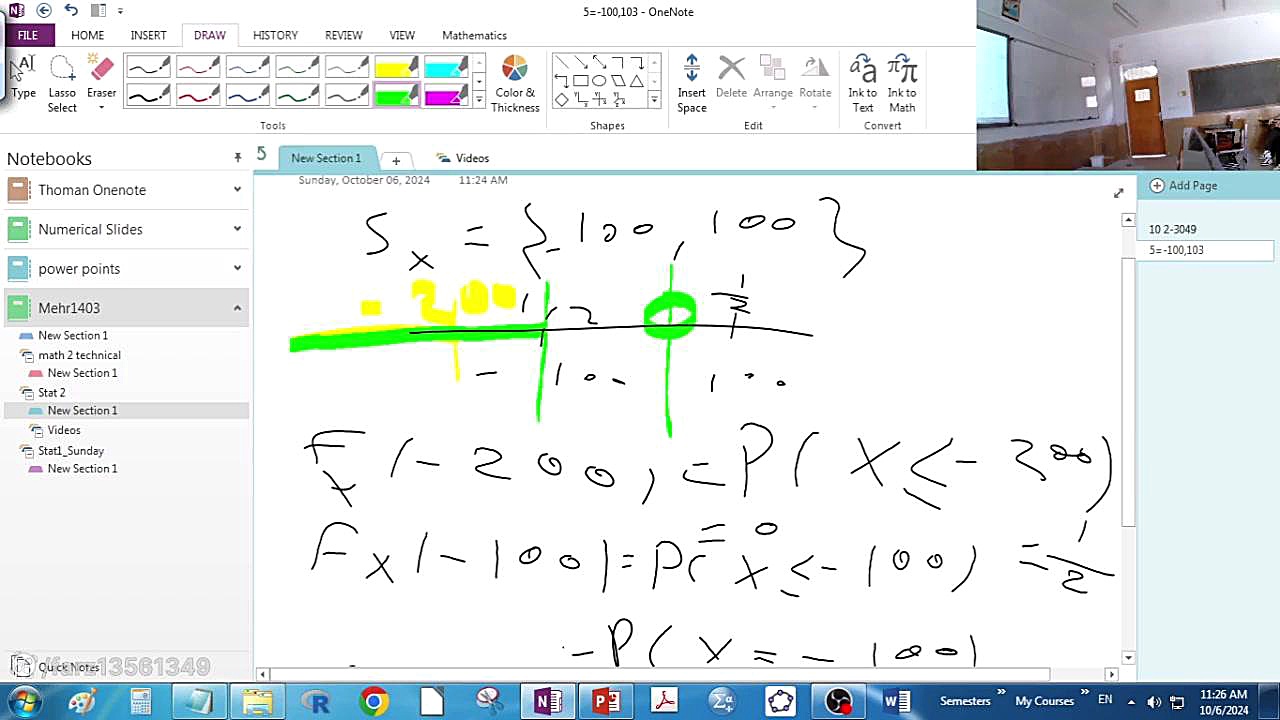Expand the Thoman Onenote notebook
The image size is (1280, 720).
[x=237, y=189]
